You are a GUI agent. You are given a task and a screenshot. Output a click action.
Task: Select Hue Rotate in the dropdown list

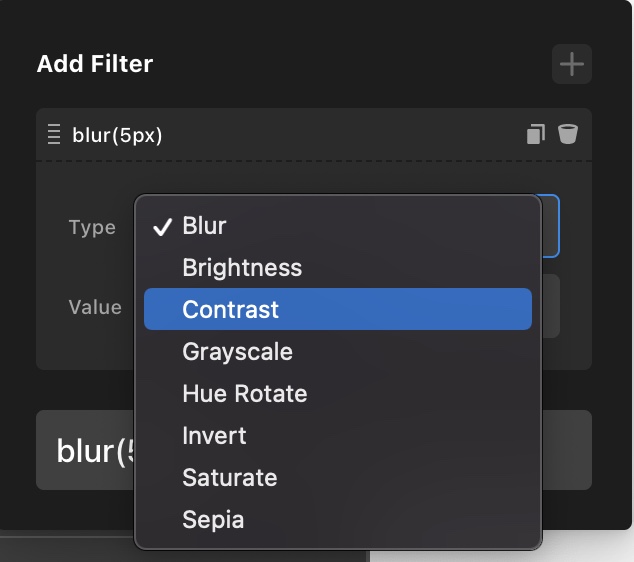coord(244,394)
